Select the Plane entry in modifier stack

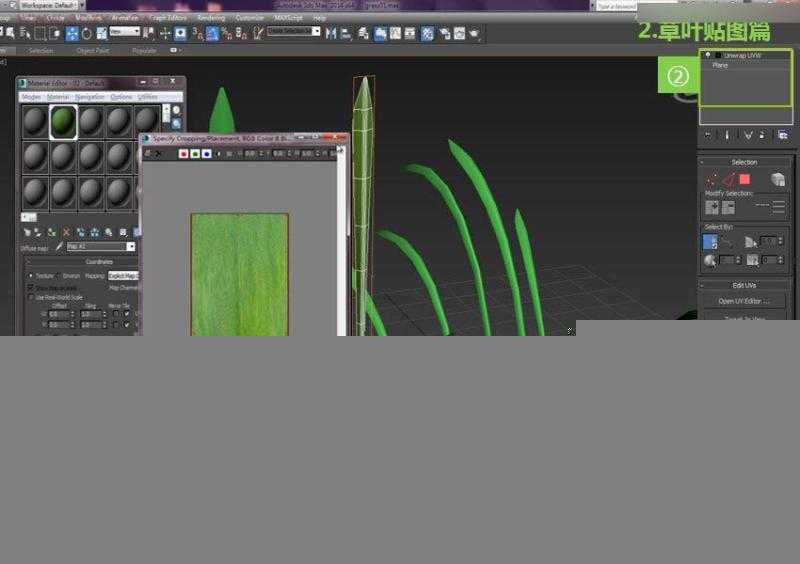pos(720,65)
